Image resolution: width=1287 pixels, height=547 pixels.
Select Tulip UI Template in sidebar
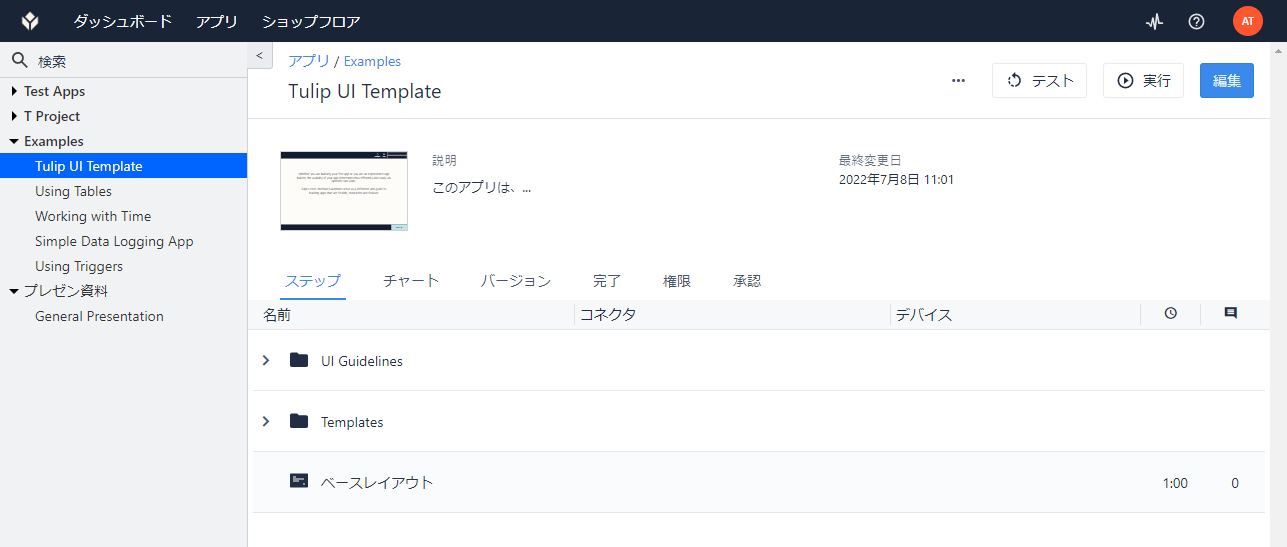tap(123, 166)
